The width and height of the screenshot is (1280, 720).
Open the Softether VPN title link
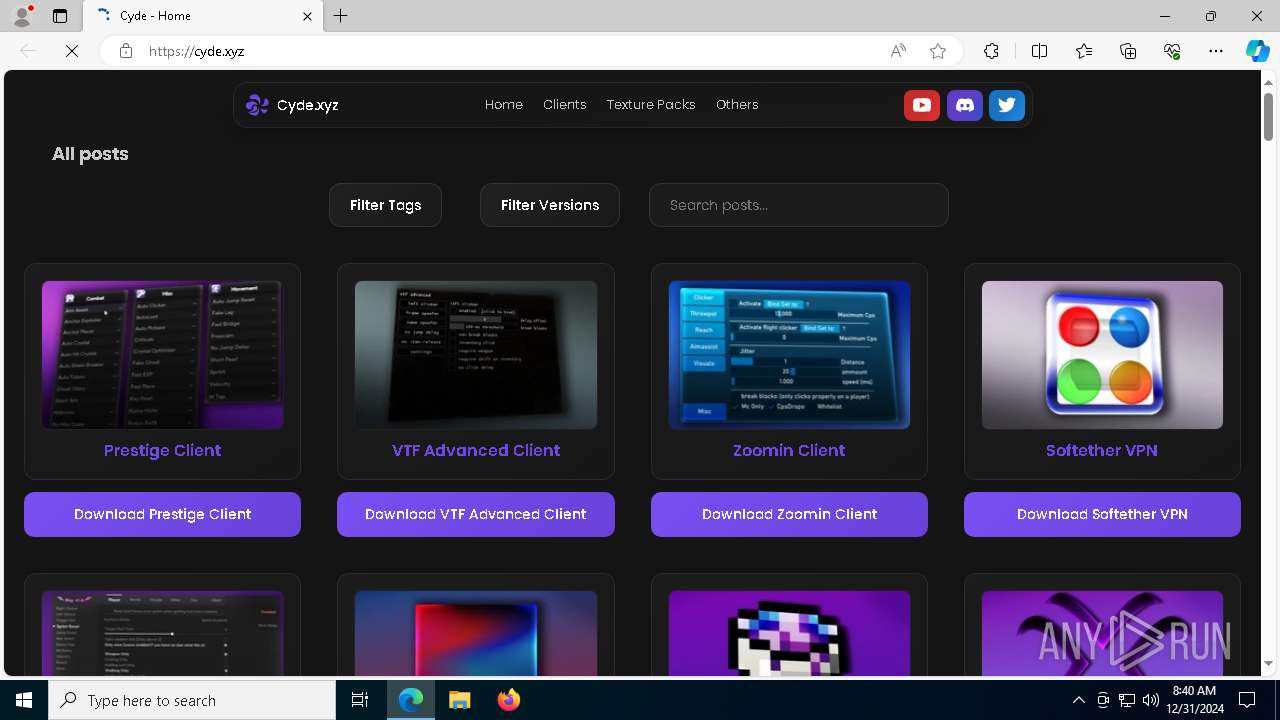pos(1102,450)
